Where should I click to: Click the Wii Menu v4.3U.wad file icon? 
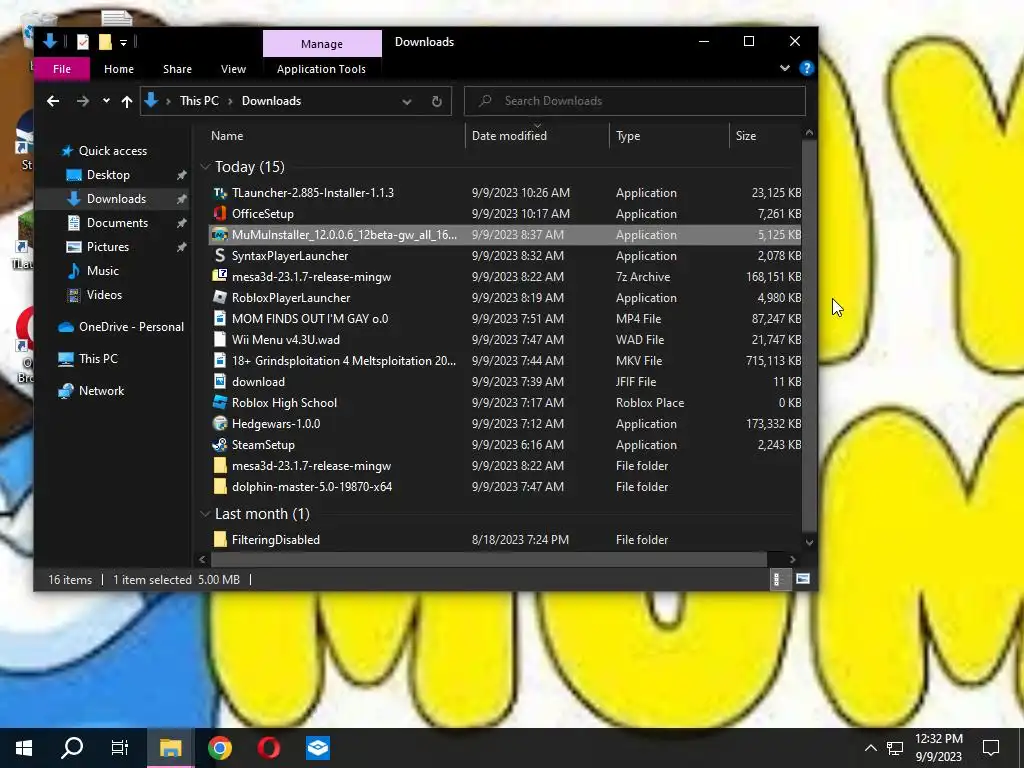point(220,340)
